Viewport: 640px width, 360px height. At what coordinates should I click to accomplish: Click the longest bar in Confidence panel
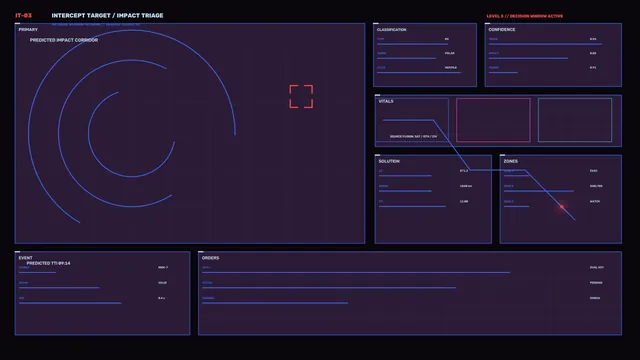tap(545, 44)
